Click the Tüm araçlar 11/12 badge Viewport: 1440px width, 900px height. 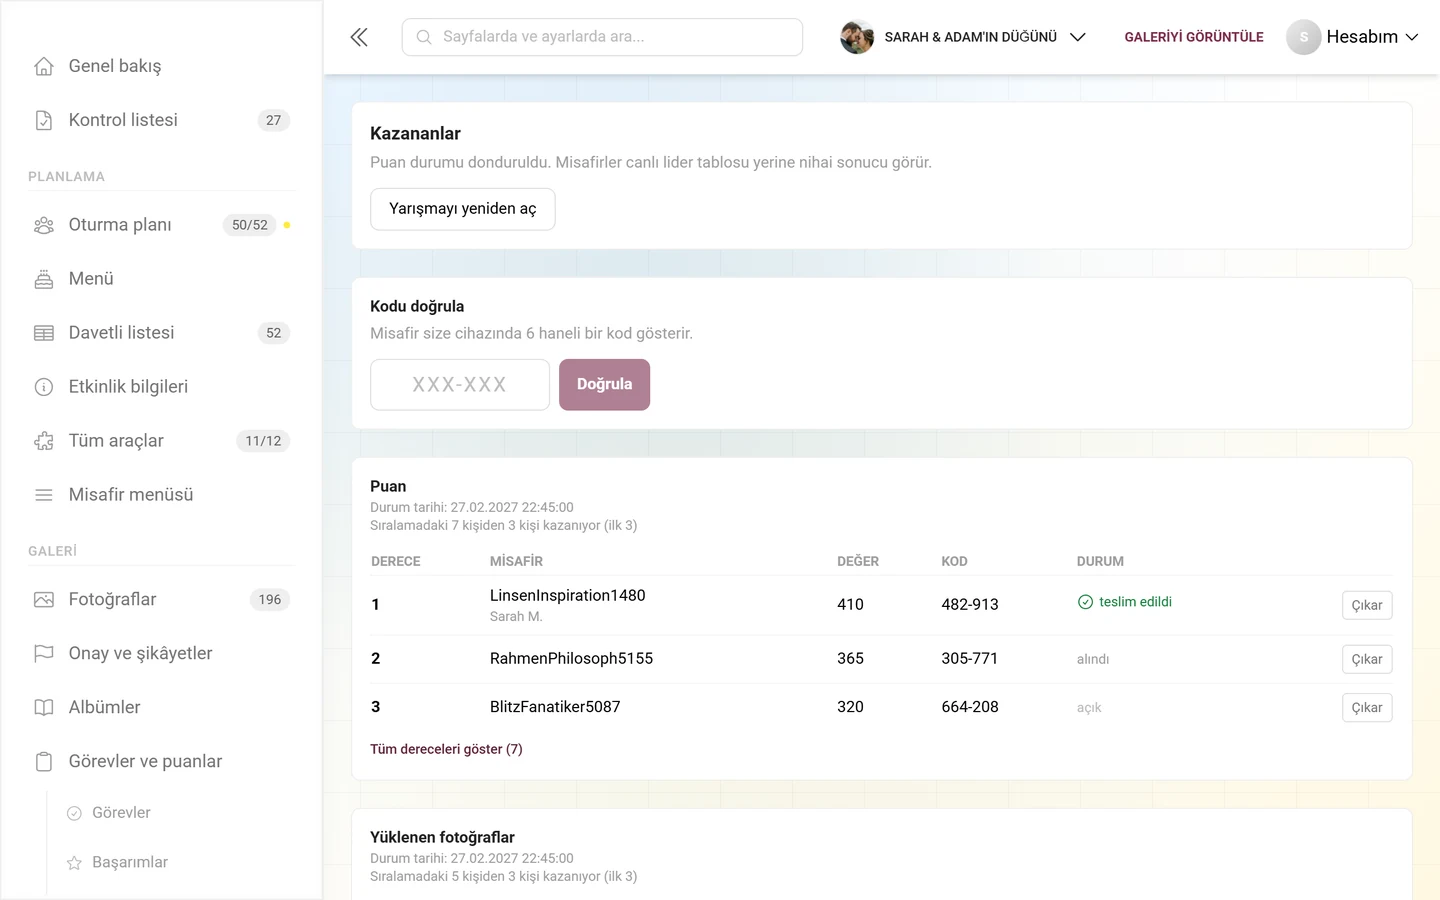click(263, 441)
